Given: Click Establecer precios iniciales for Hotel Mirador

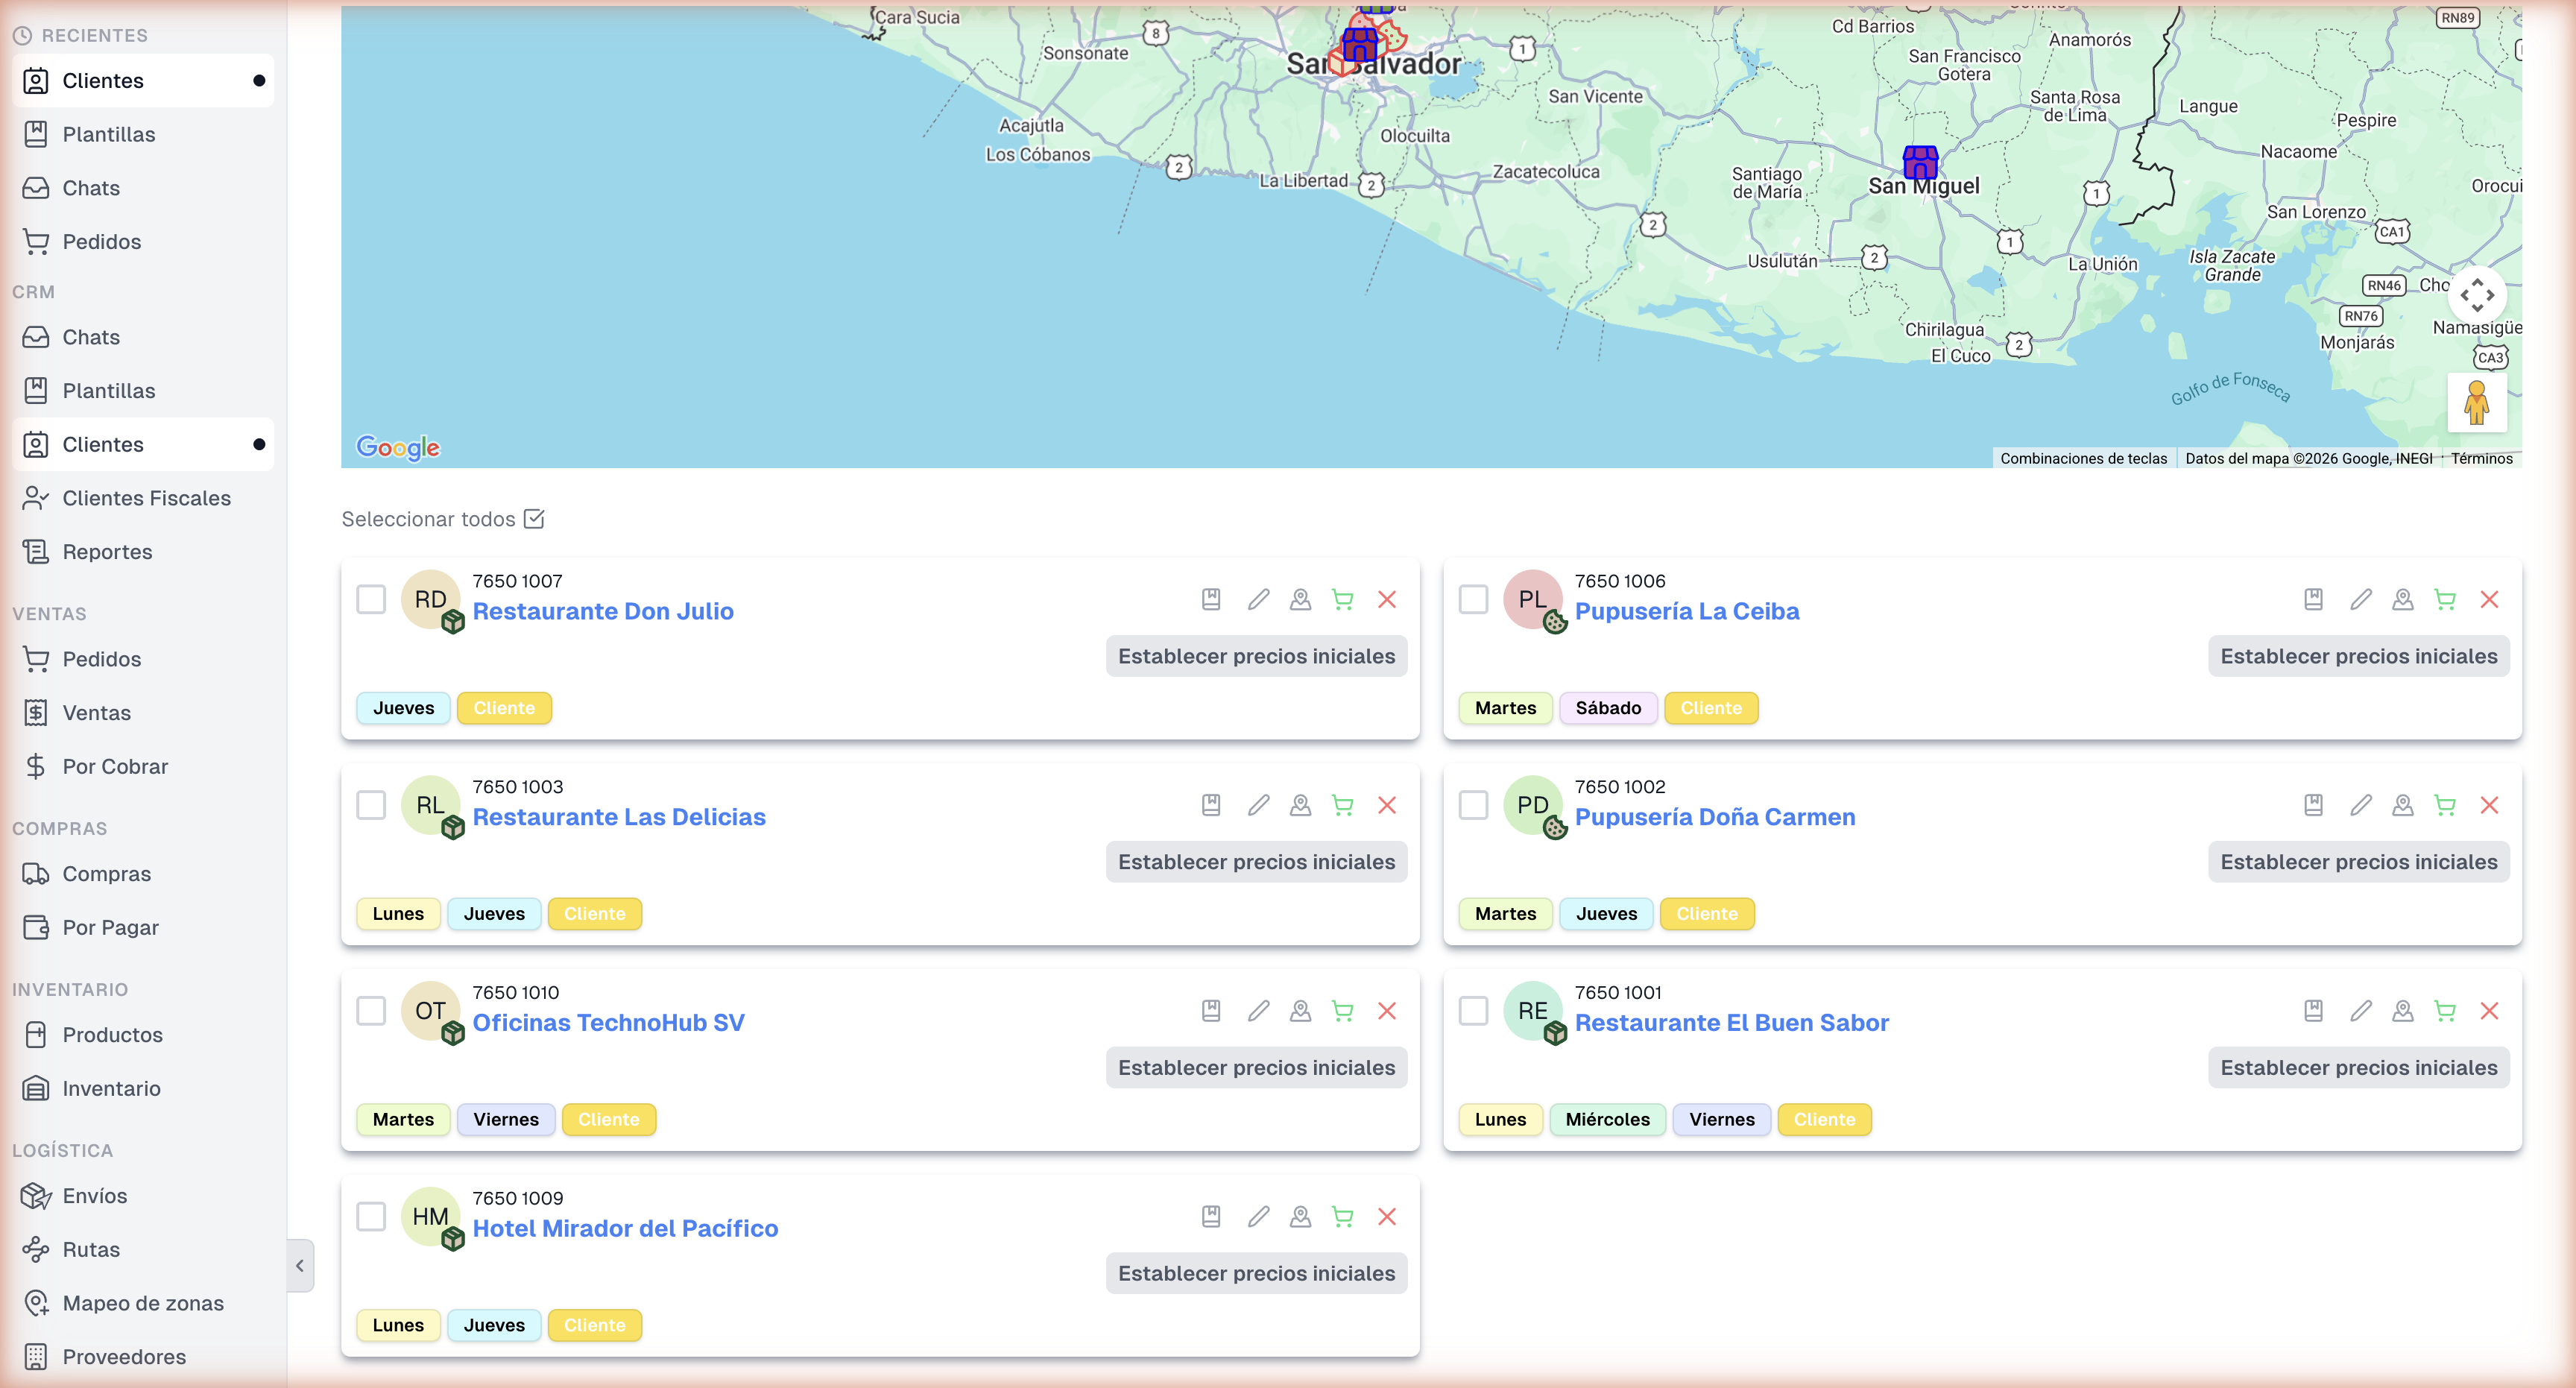Looking at the screenshot, I should click(x=1256, y=1273).
